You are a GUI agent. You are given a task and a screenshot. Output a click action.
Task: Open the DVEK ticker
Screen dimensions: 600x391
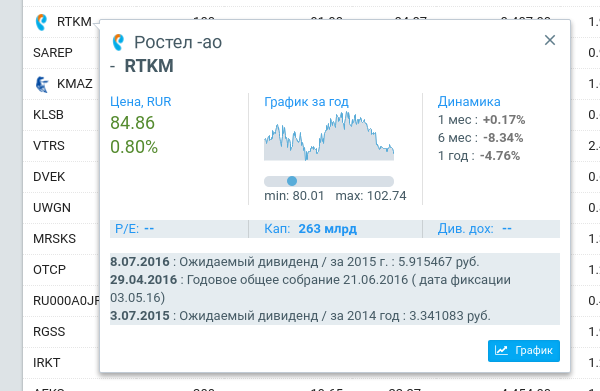click(49, 176)
